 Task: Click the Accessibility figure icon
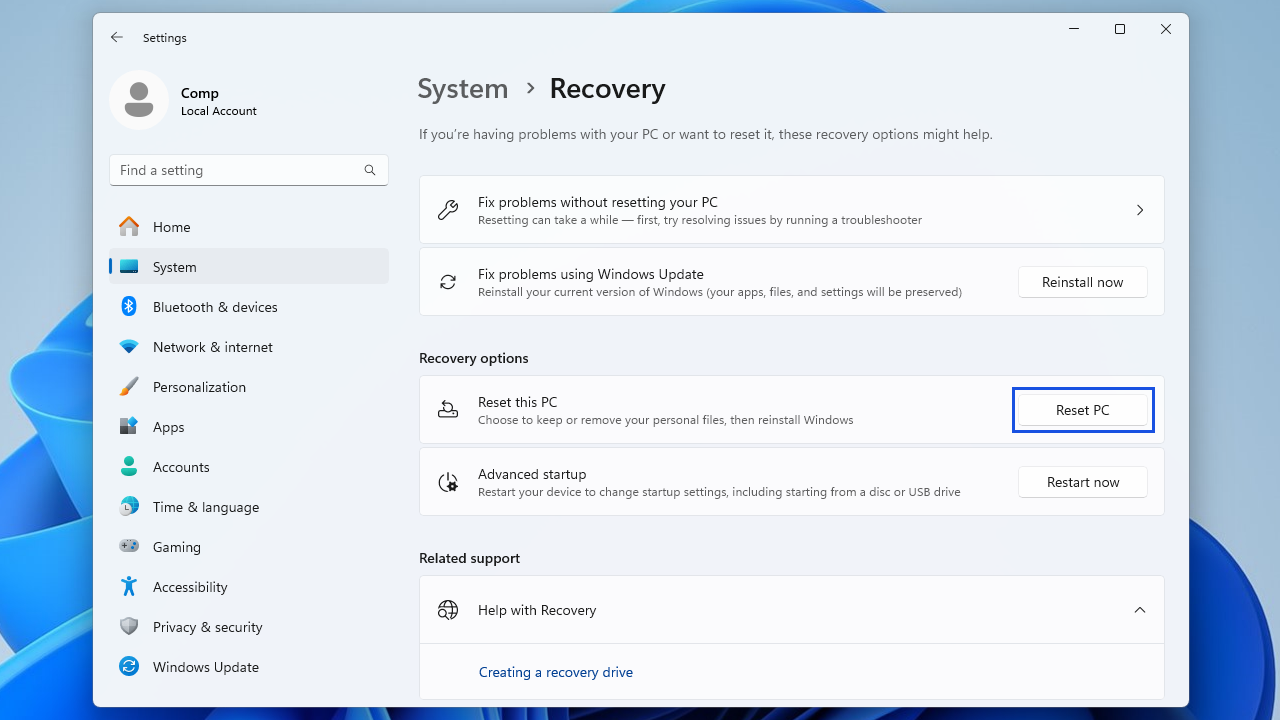[x=129, y=587]
